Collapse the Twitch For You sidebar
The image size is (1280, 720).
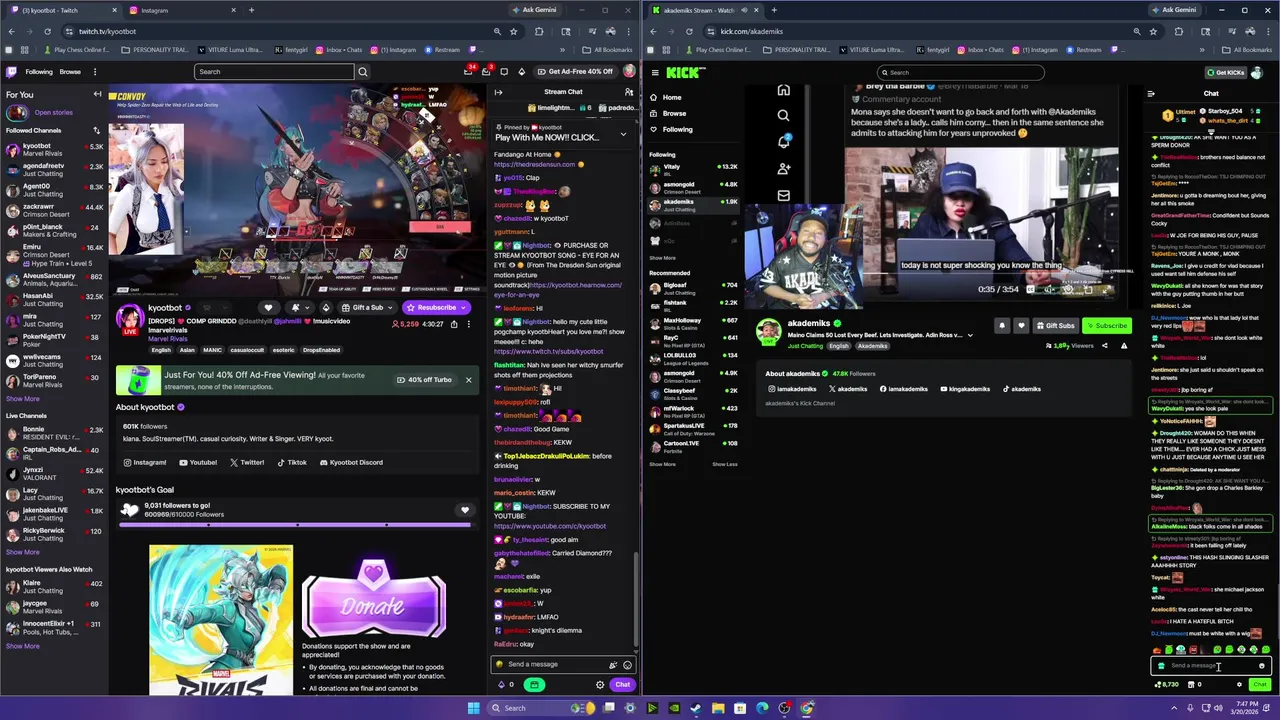(x=97, y=94)
